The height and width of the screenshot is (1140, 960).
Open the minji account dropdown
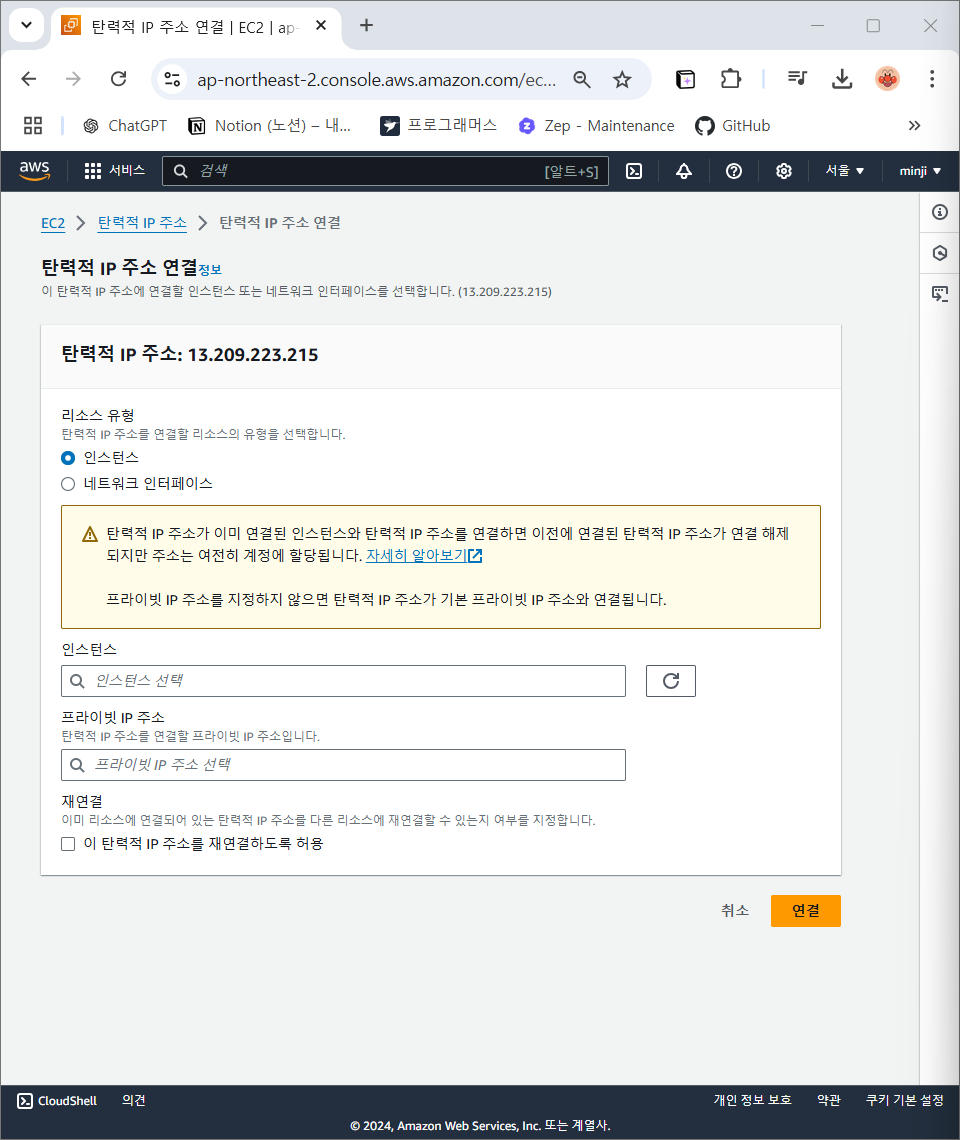920,171
